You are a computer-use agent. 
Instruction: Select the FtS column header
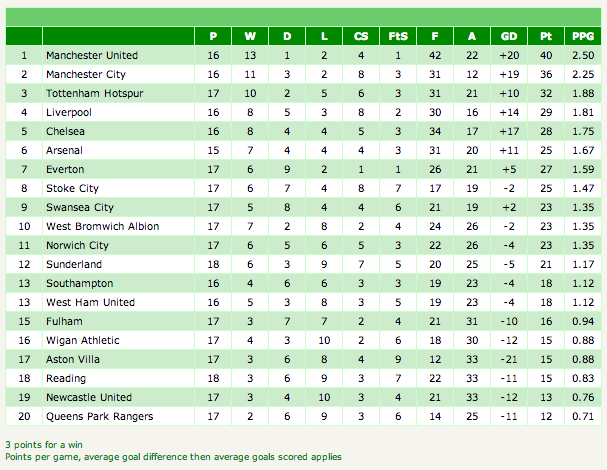click(398, 36)
